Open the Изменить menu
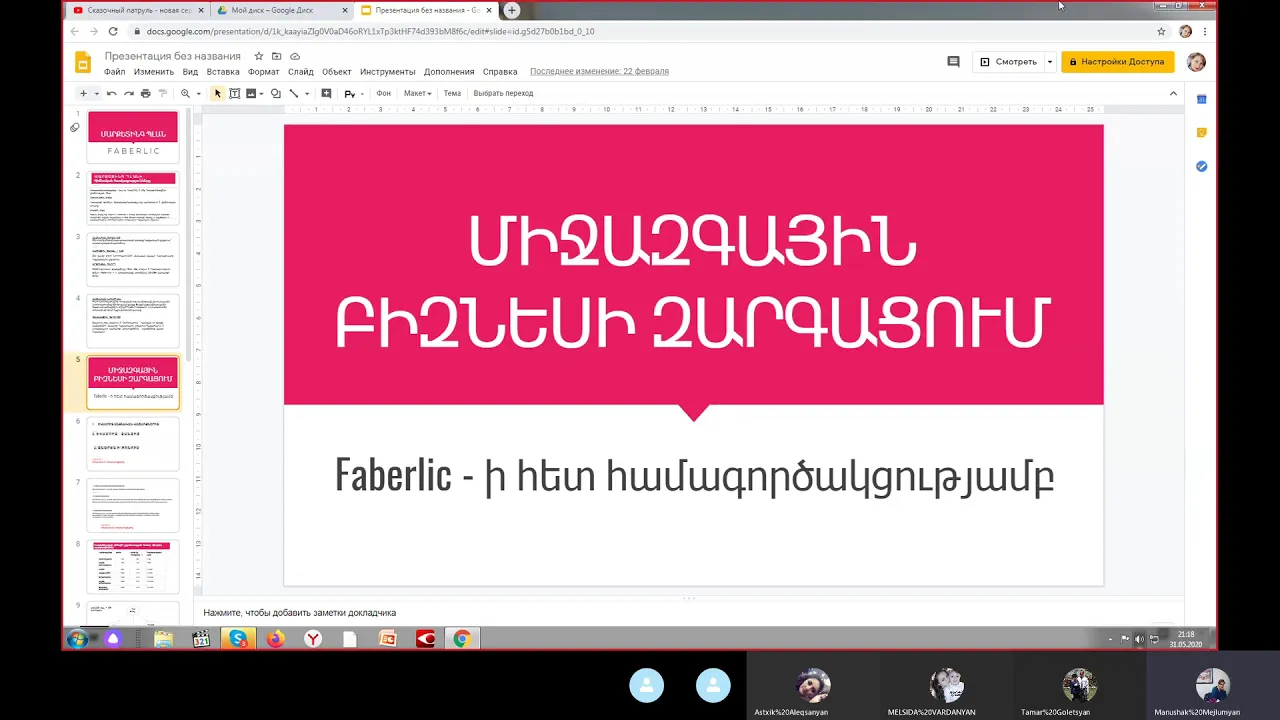1280x720 pixels. point(154,72)
